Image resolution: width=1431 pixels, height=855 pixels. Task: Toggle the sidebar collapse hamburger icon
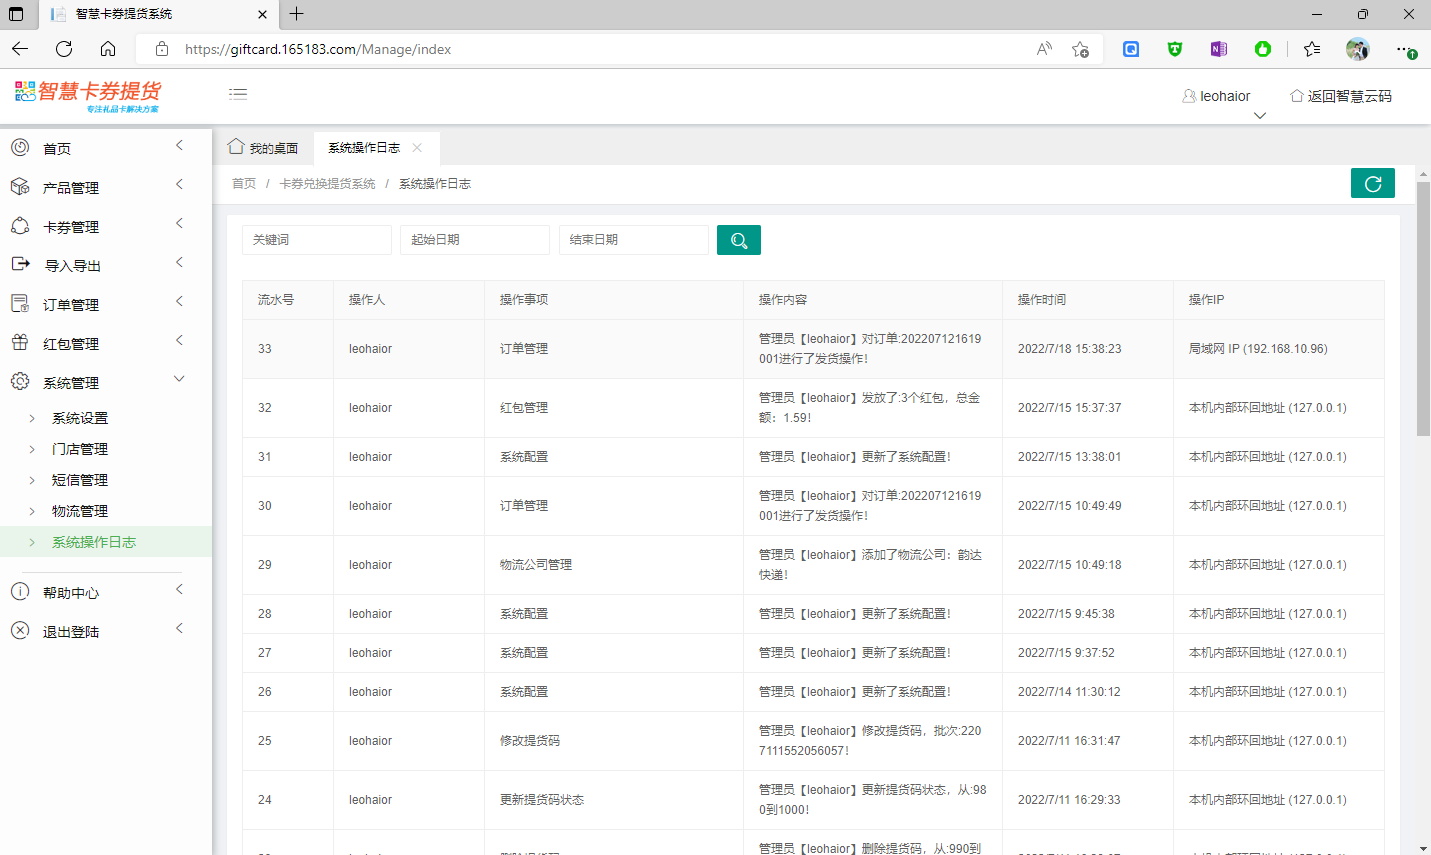[x=238, y=94]
